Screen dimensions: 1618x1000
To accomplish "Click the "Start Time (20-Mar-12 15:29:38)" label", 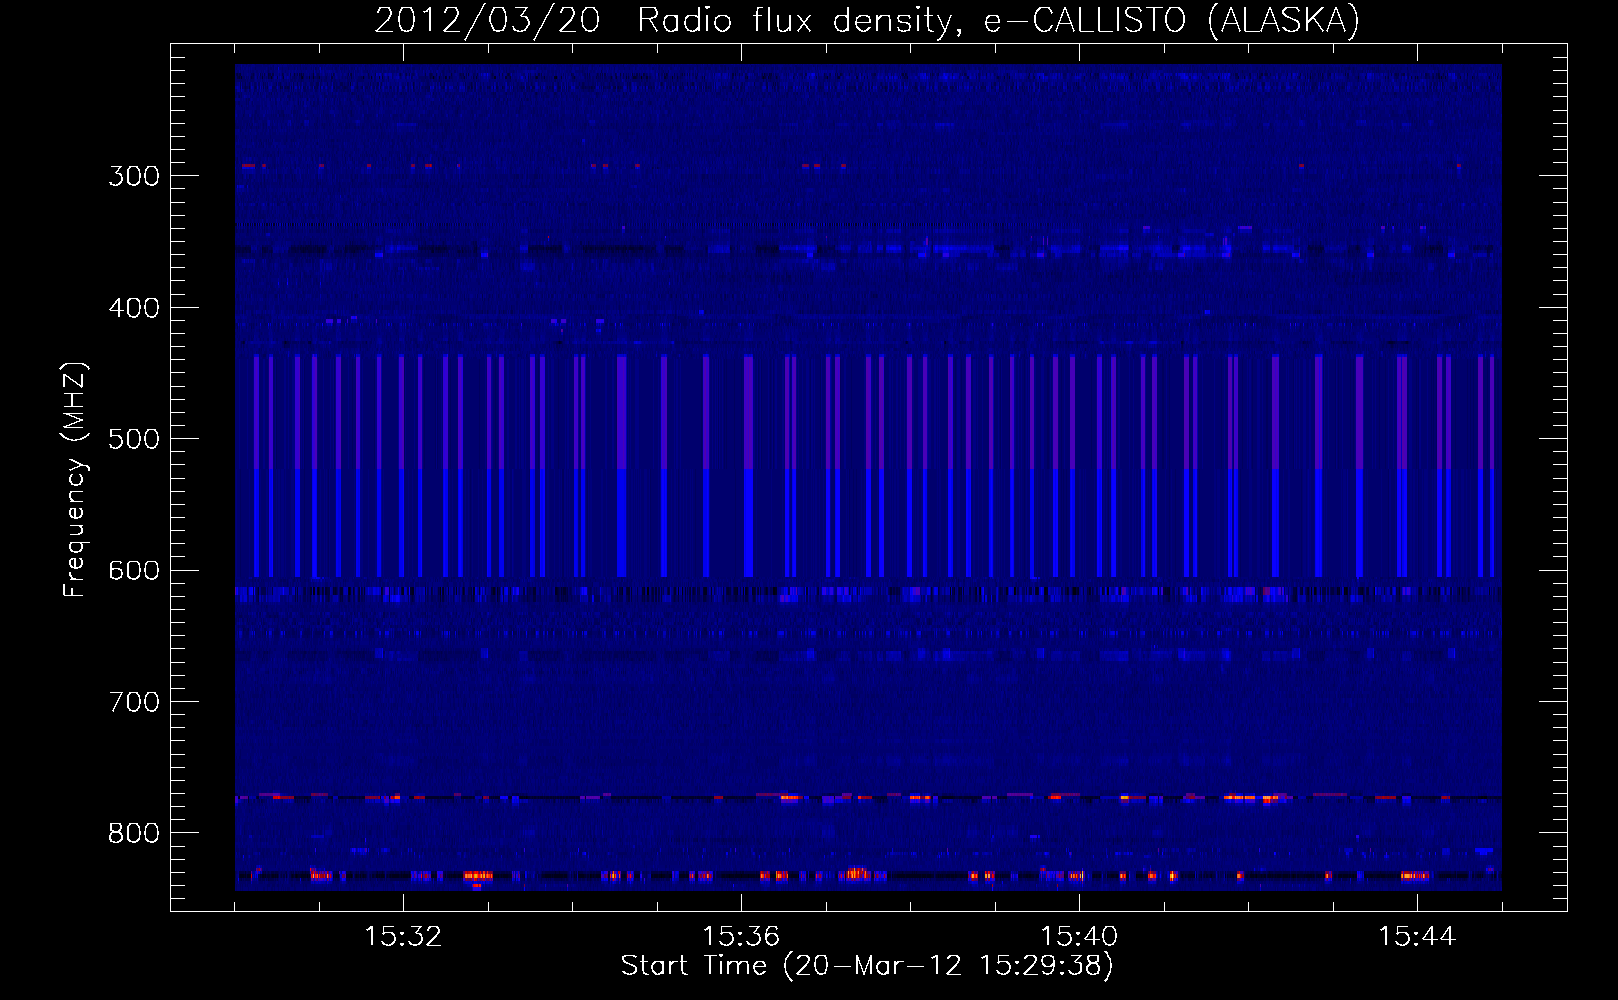I will (x=867, y=966).
